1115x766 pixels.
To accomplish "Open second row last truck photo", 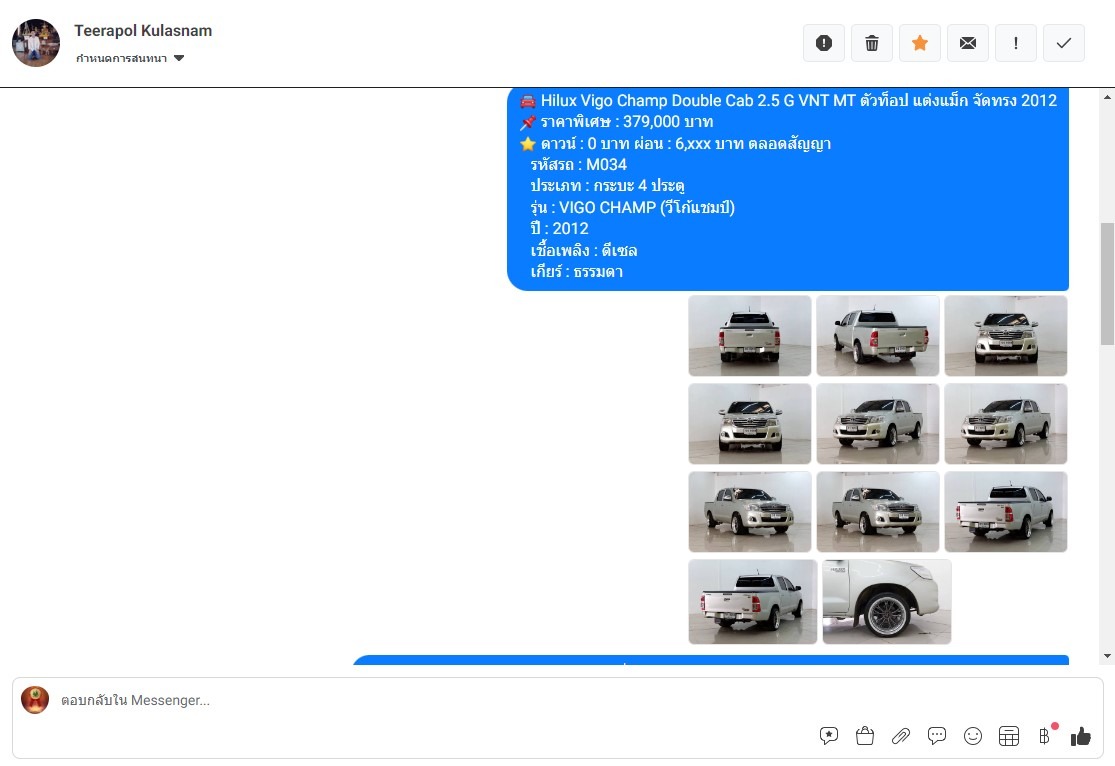I will 1005,424.
